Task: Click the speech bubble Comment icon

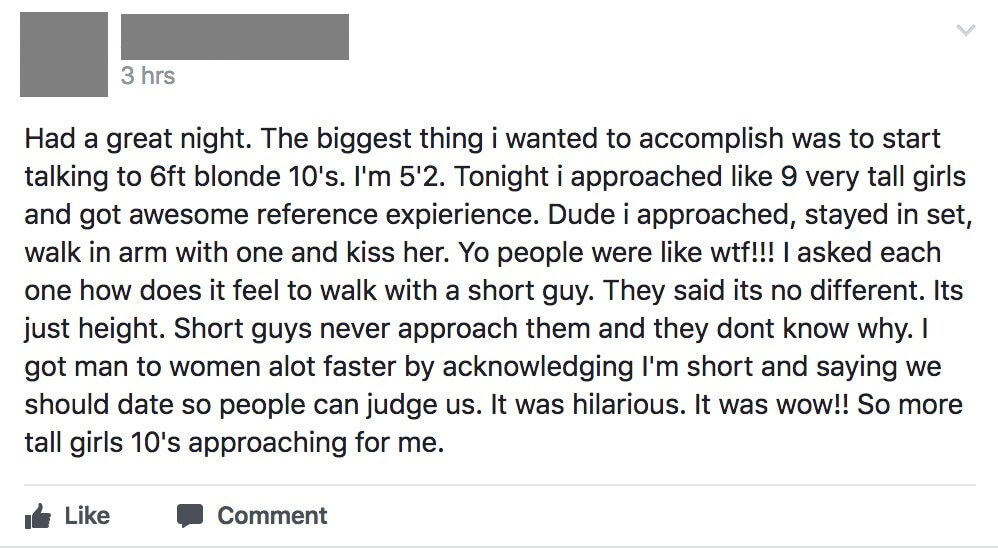Action: pos(190,516)
